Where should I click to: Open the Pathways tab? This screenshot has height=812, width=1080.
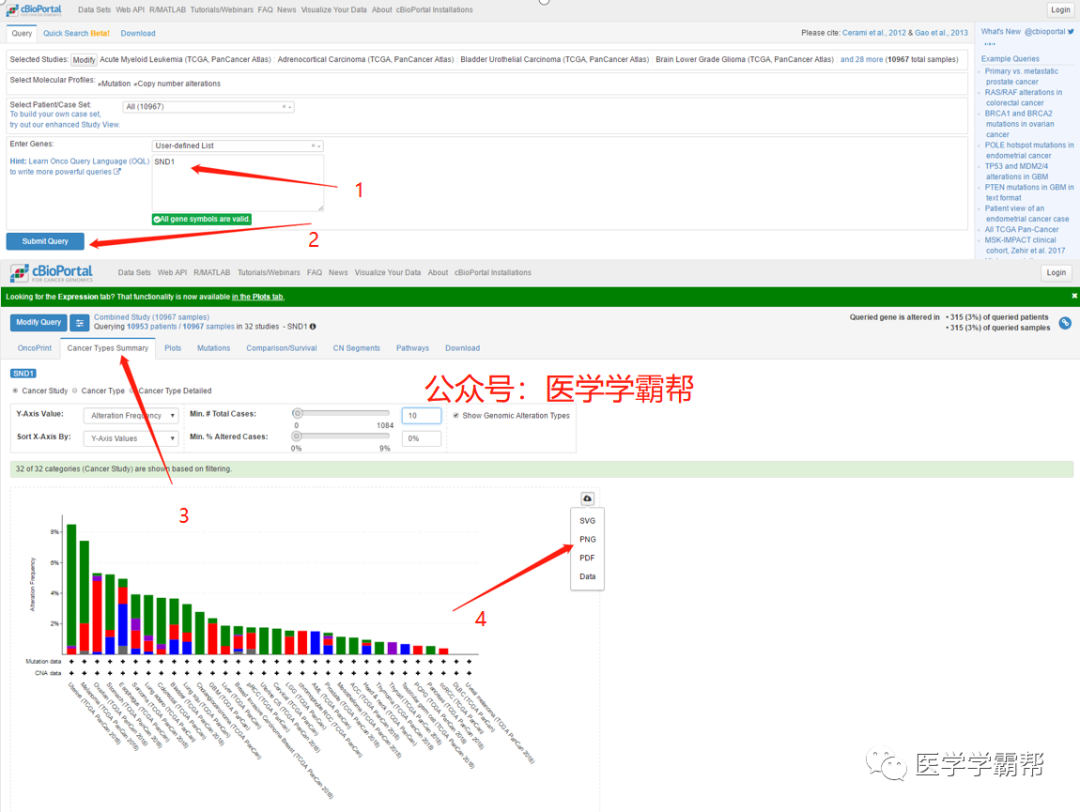click(x=413, y=348)
